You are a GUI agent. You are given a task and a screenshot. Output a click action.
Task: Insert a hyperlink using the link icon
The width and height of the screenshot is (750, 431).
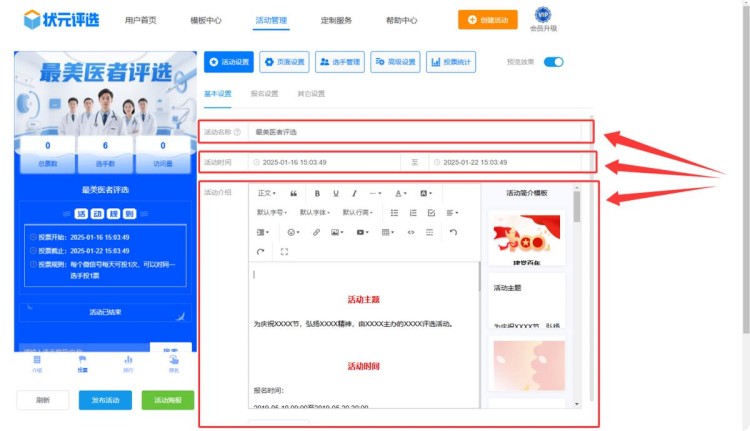point(316,232)
